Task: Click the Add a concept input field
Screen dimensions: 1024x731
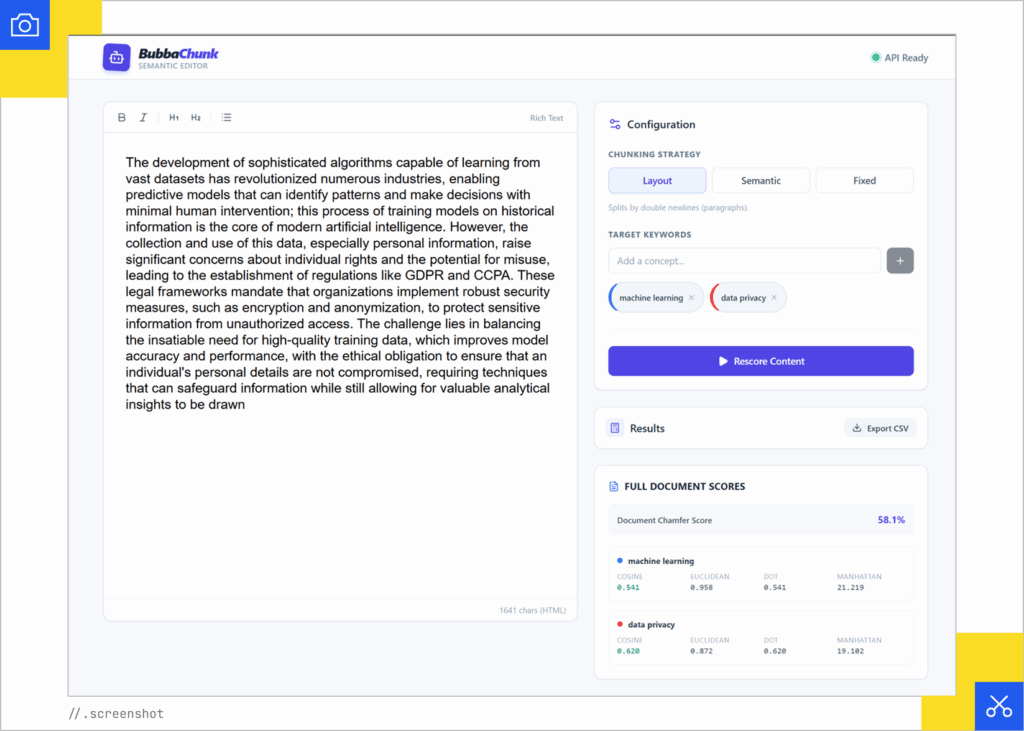Action: [x=744, y=261]
